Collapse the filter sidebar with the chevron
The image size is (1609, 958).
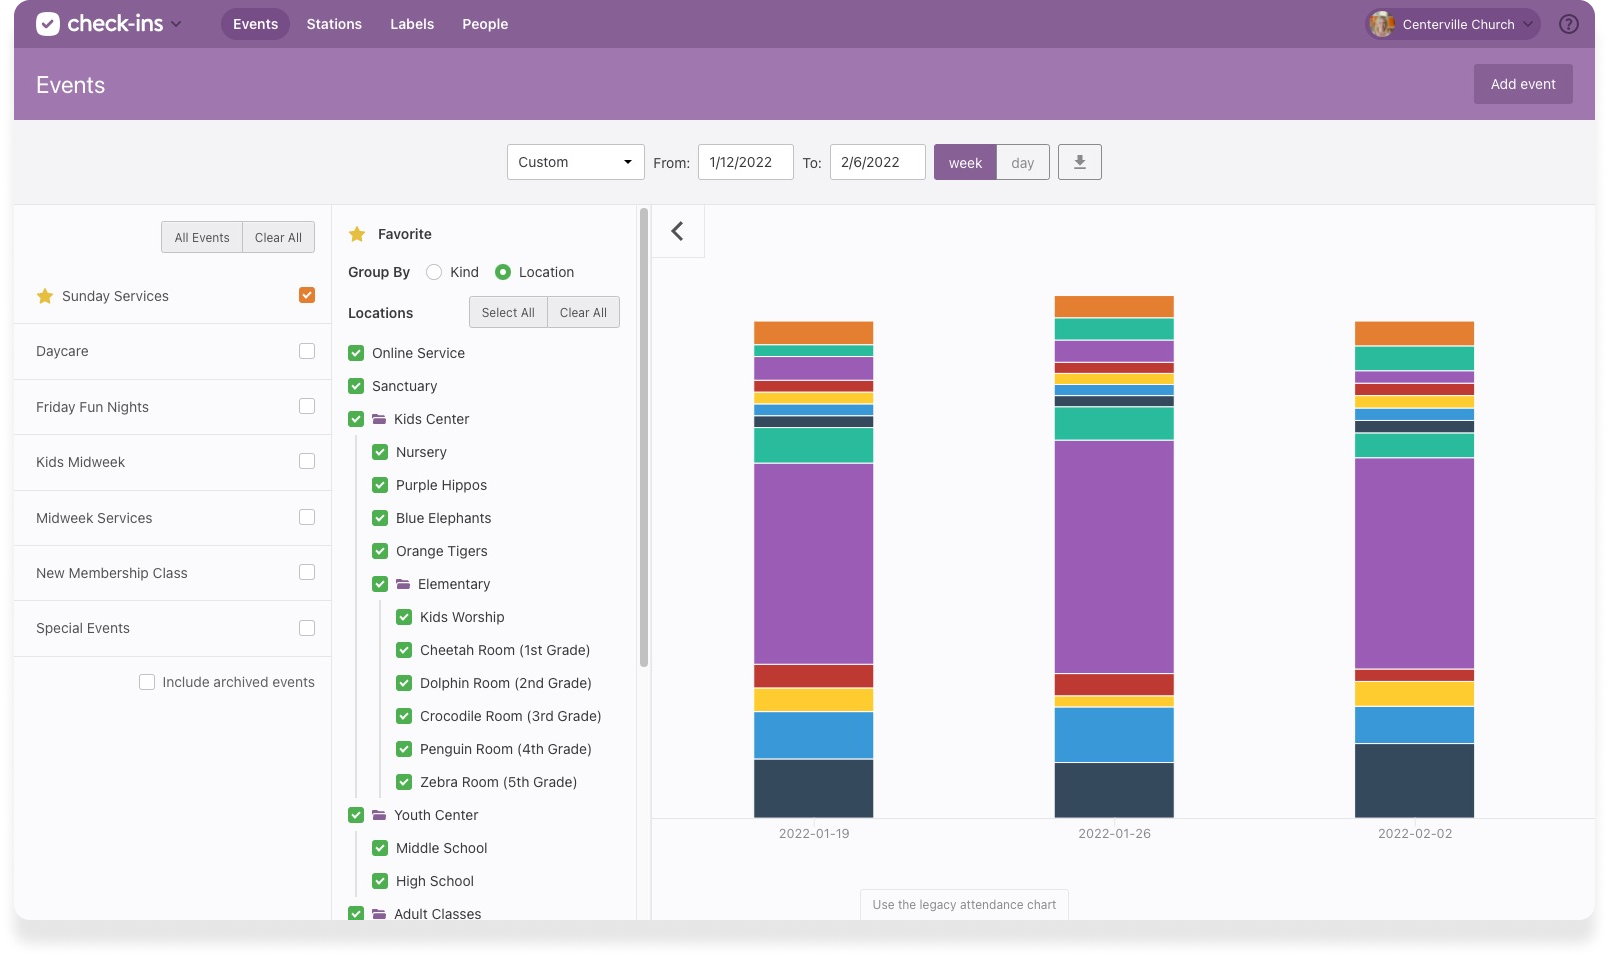(x=678, y=230)
